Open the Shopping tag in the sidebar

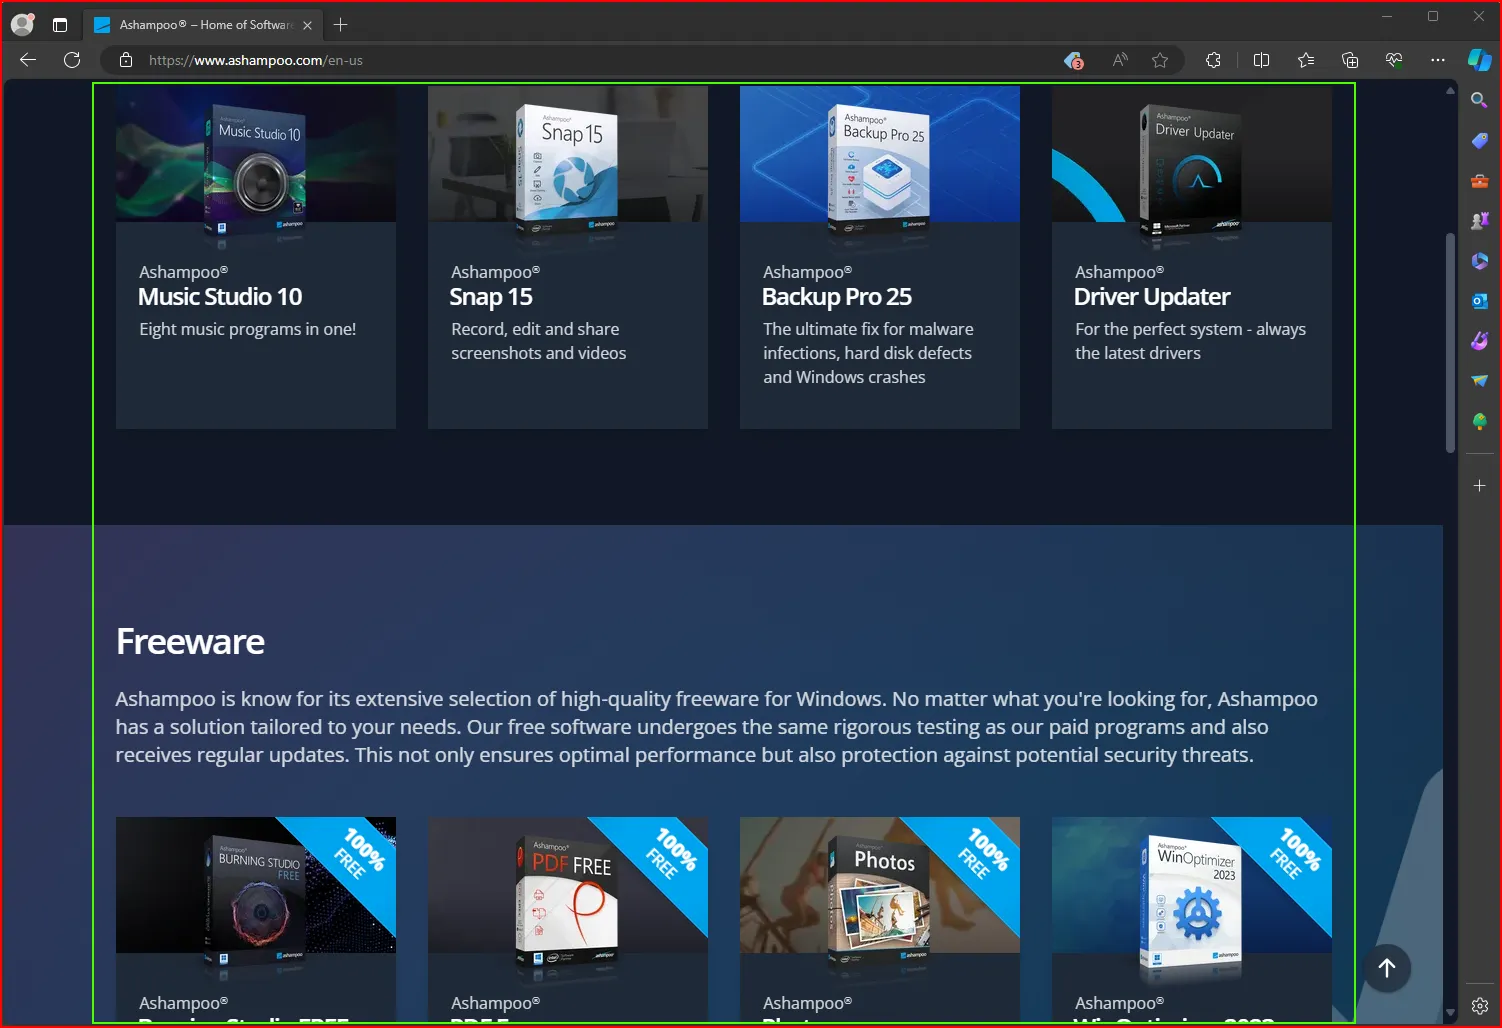(x=1480, y=141)
